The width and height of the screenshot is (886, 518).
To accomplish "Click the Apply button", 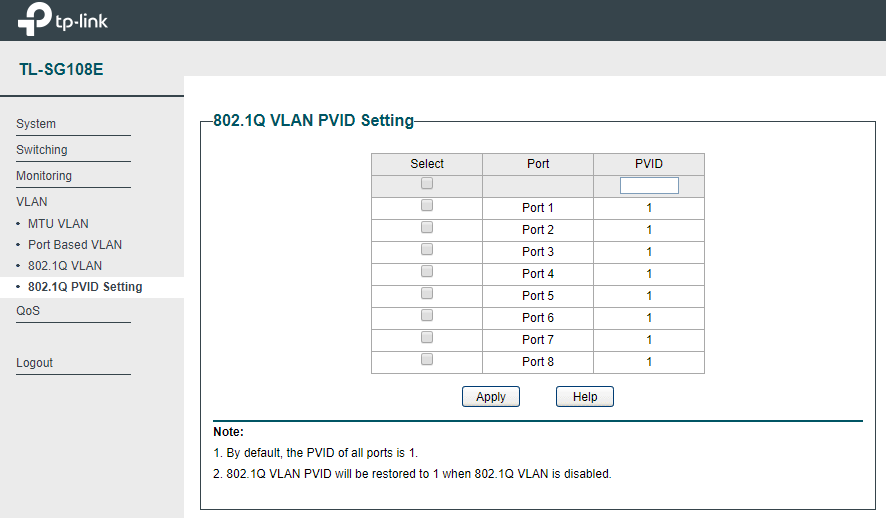I will 490,397.
